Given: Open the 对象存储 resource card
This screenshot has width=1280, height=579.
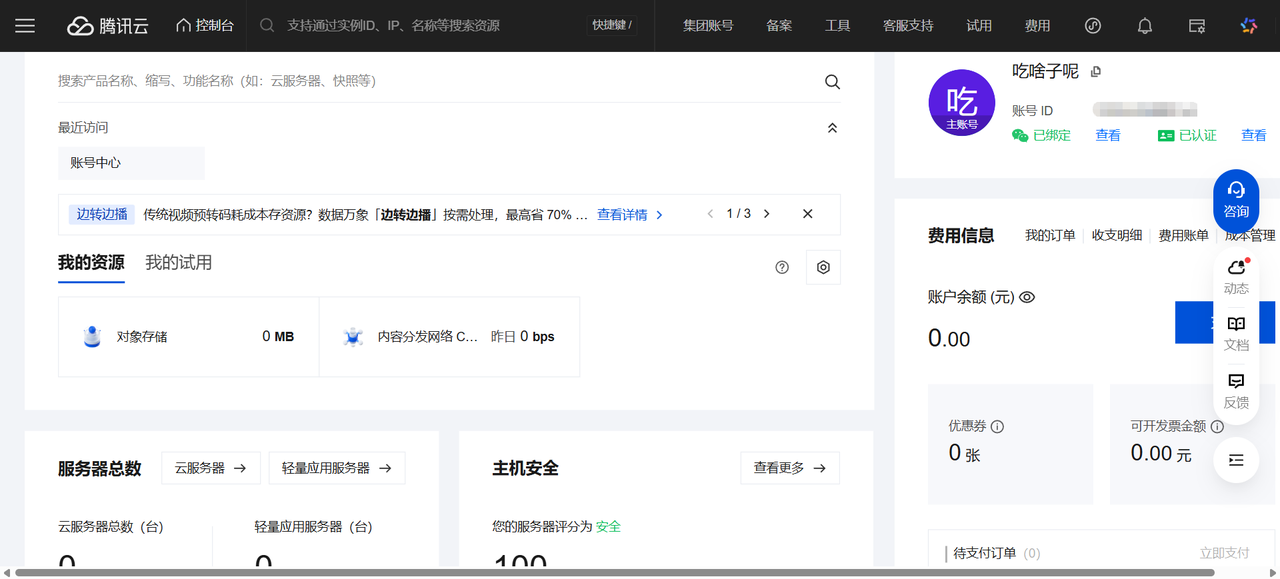Looking at the screenshot, I should tap(189, 337).
